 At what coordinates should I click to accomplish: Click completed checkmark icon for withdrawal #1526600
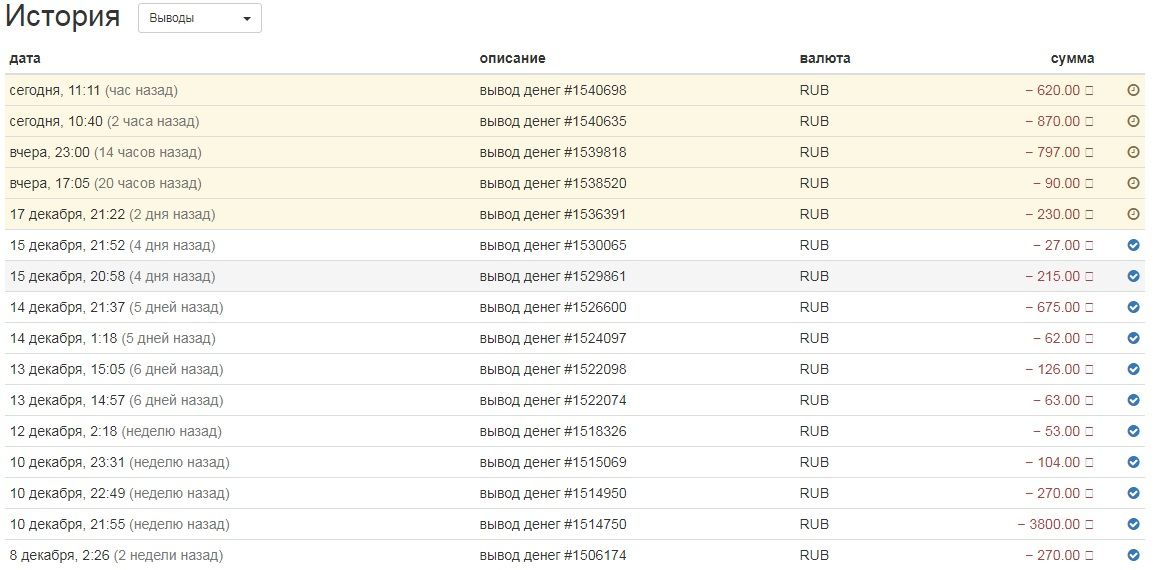(x=1133, y=307)
